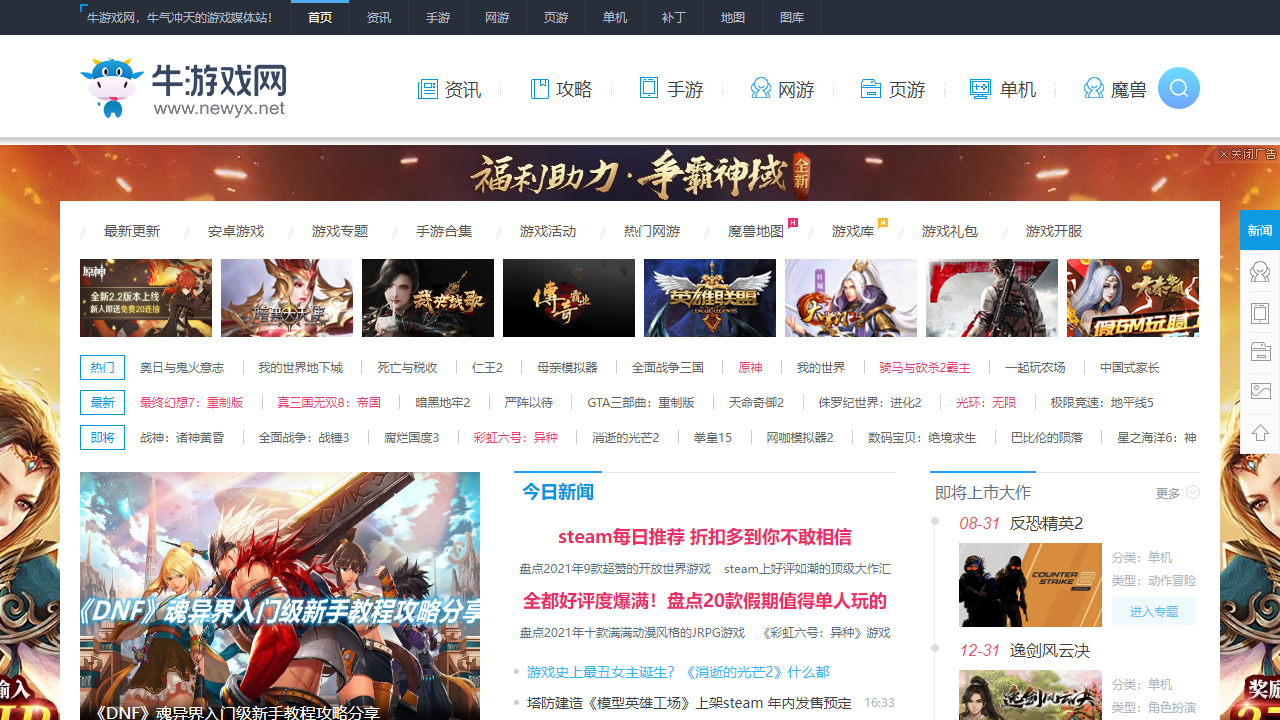Viewport: 1280px width, 720px height.
Task: Click the 进入专题 button for 反恐精英2
Action: [x=1154, y=611]
